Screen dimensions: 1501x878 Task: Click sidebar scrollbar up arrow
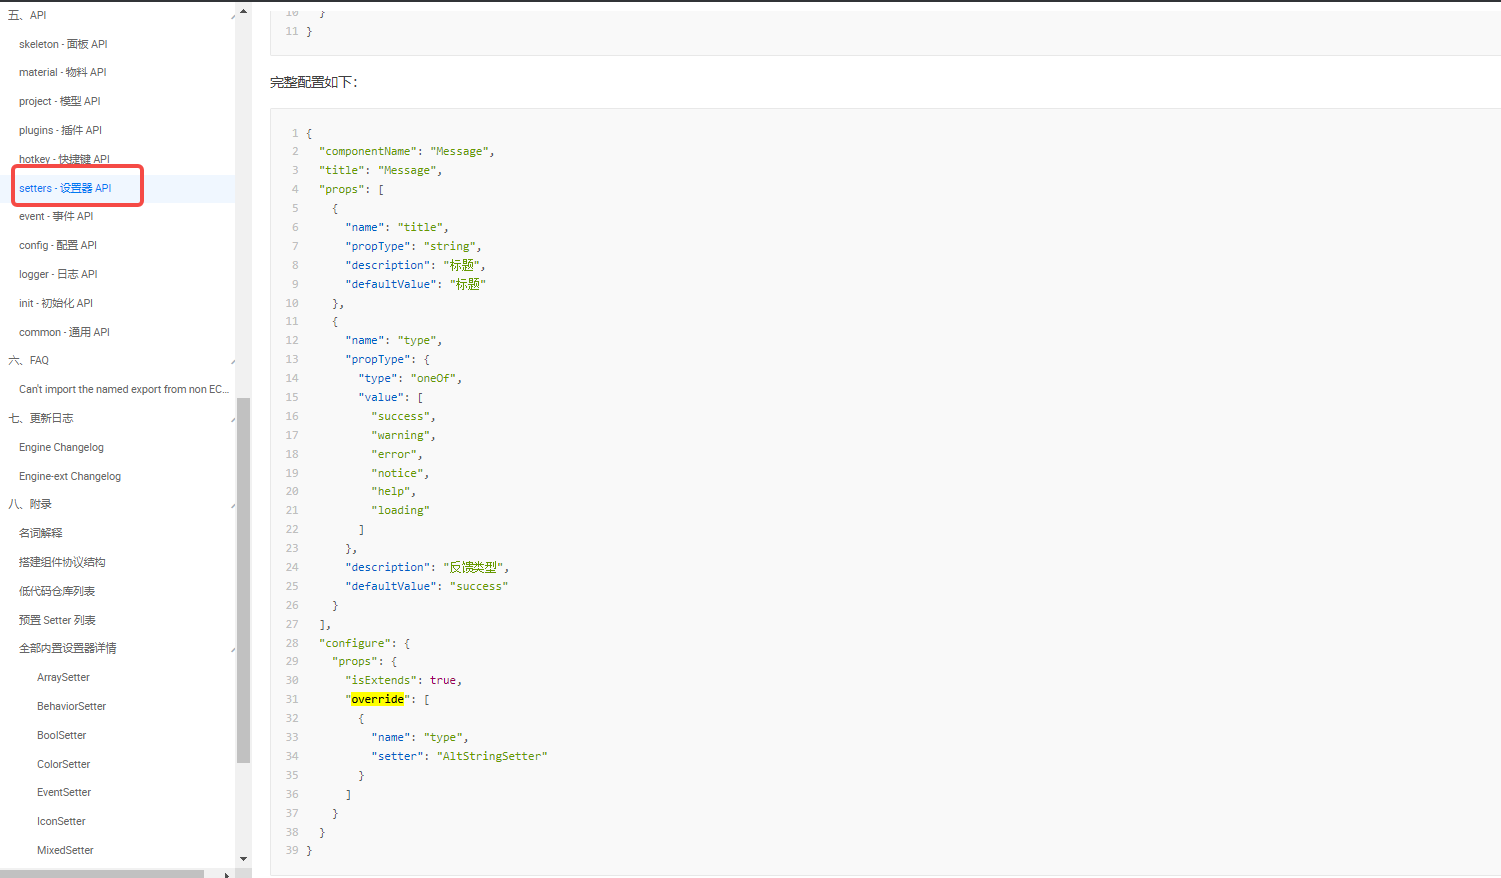[243, 11]
